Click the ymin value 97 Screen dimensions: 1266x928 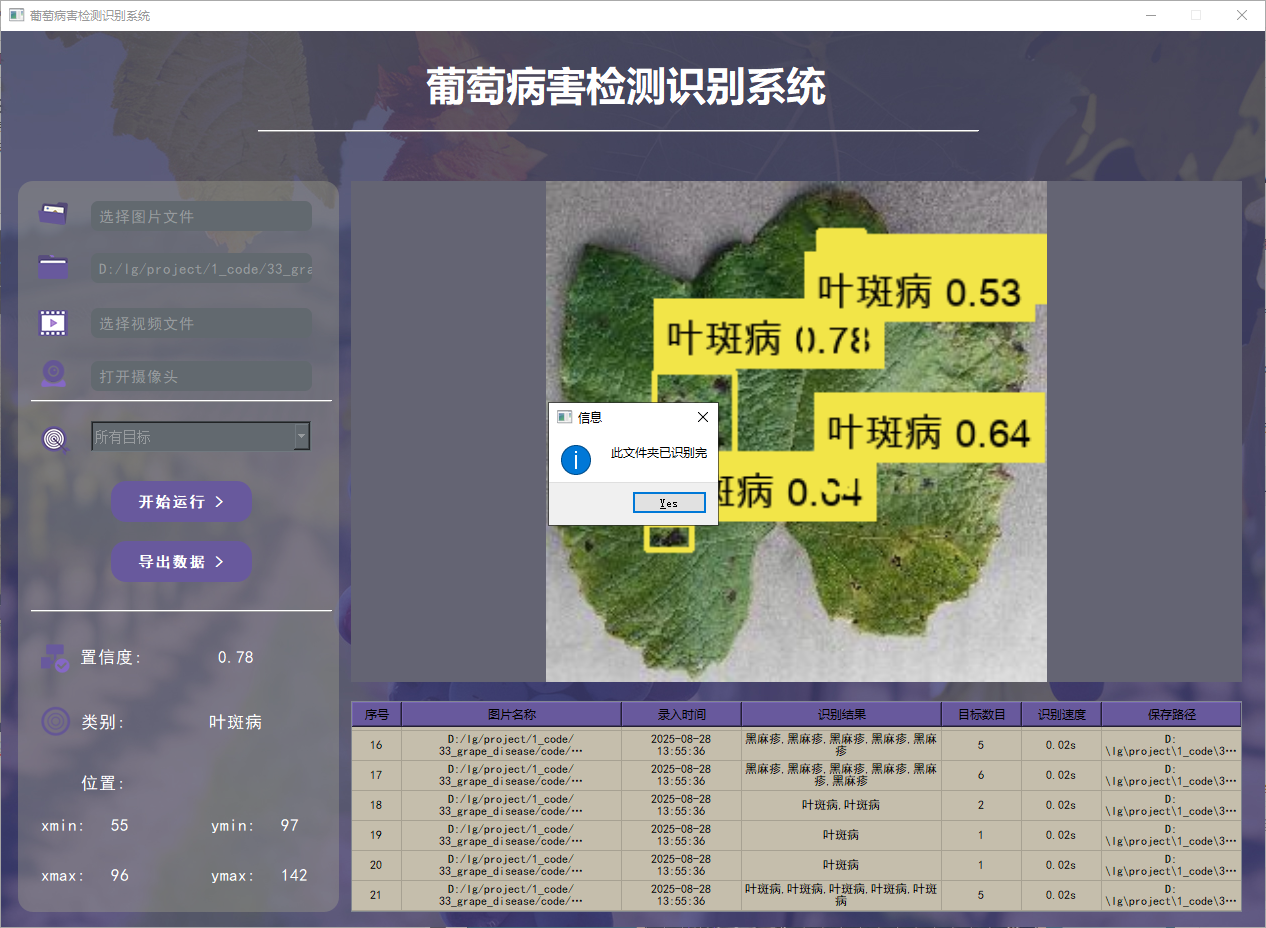[x=289, y=825]
